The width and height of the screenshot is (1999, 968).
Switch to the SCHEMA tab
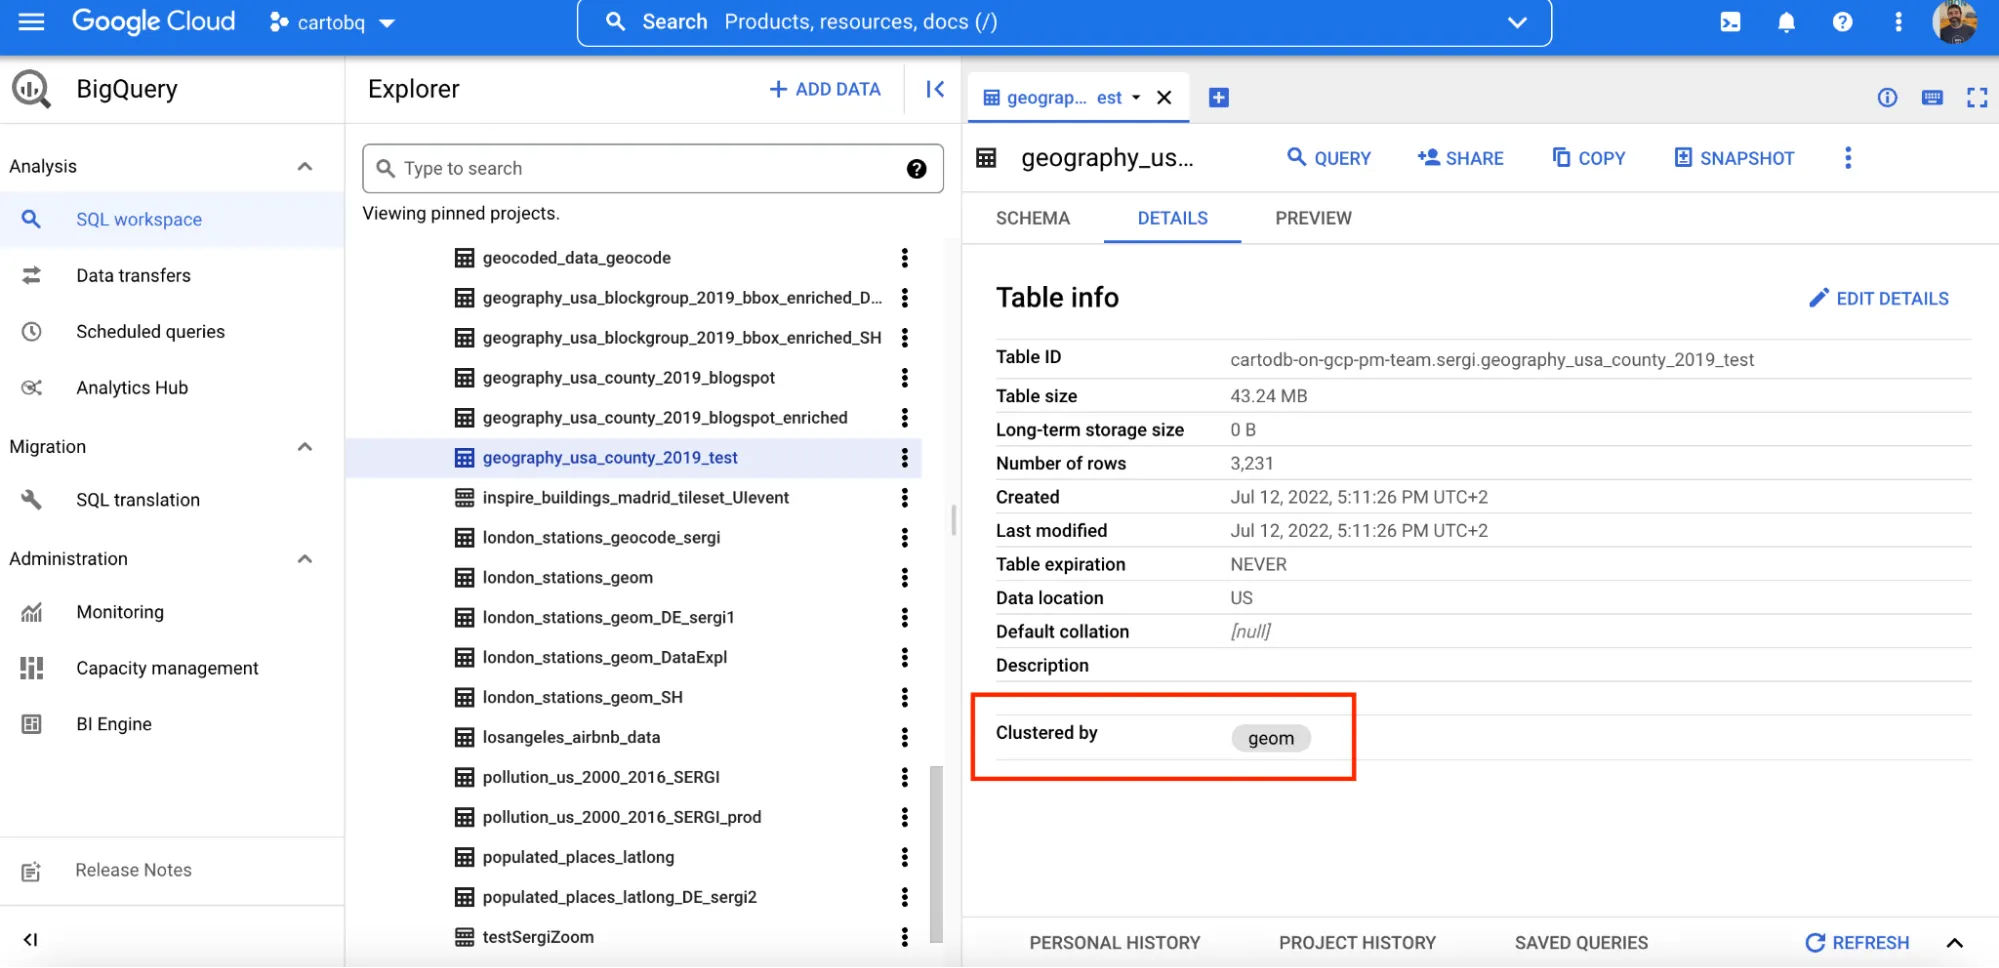(1032, 218)
